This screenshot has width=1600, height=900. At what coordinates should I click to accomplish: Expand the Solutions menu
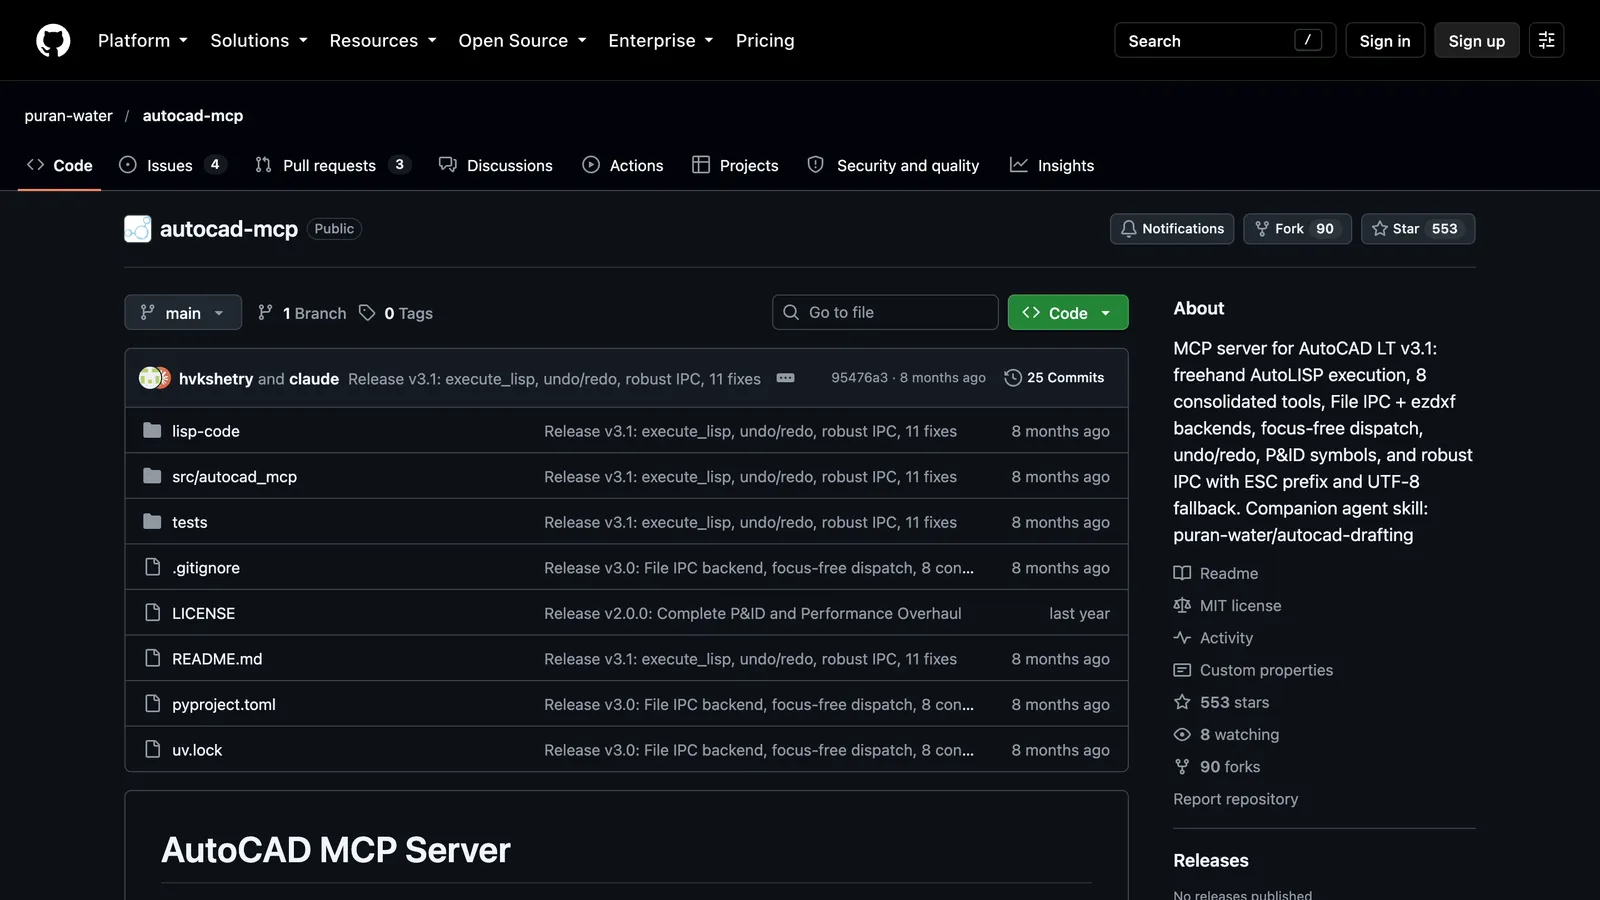tap(259, 40)
